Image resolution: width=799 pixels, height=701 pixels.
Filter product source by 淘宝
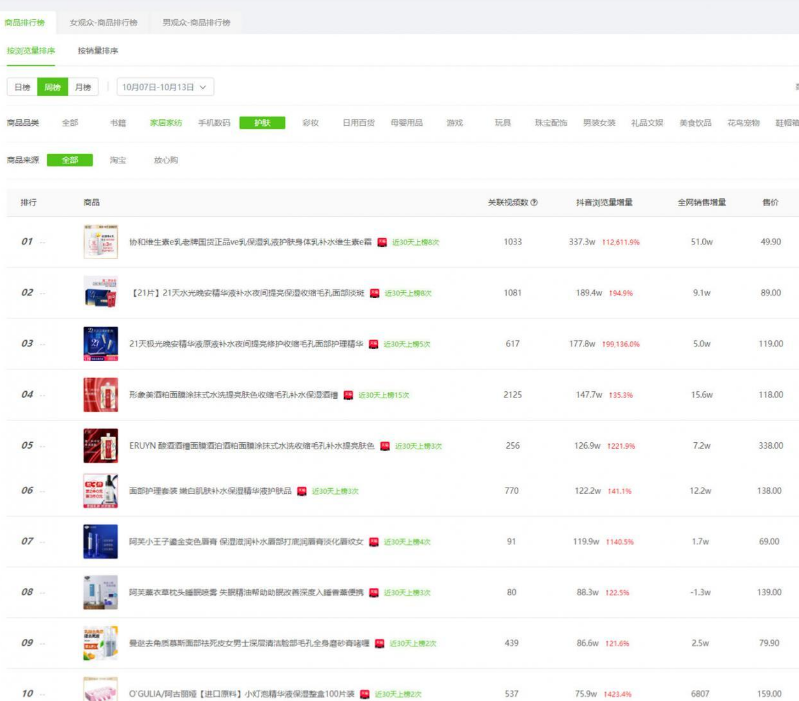click(118, 160)
